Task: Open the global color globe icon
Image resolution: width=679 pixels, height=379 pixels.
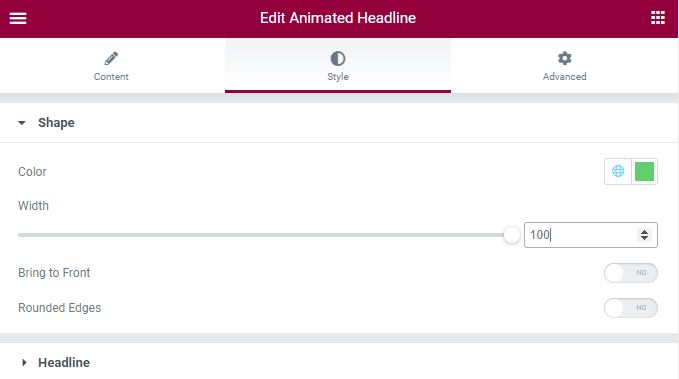Action: (618, 171)
